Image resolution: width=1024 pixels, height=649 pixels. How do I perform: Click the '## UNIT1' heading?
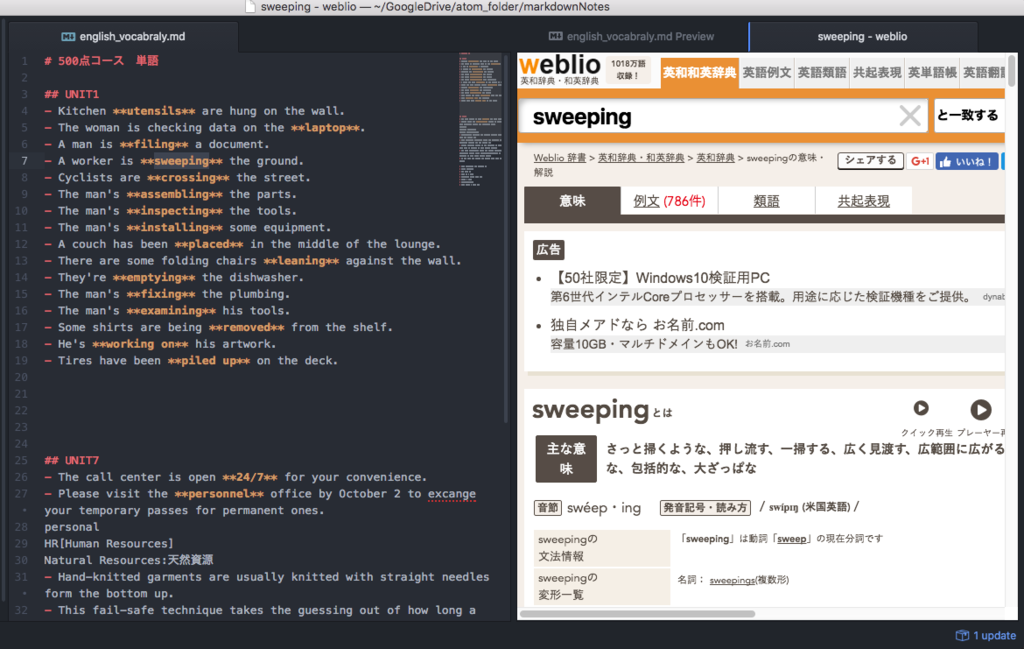(71, 94)
